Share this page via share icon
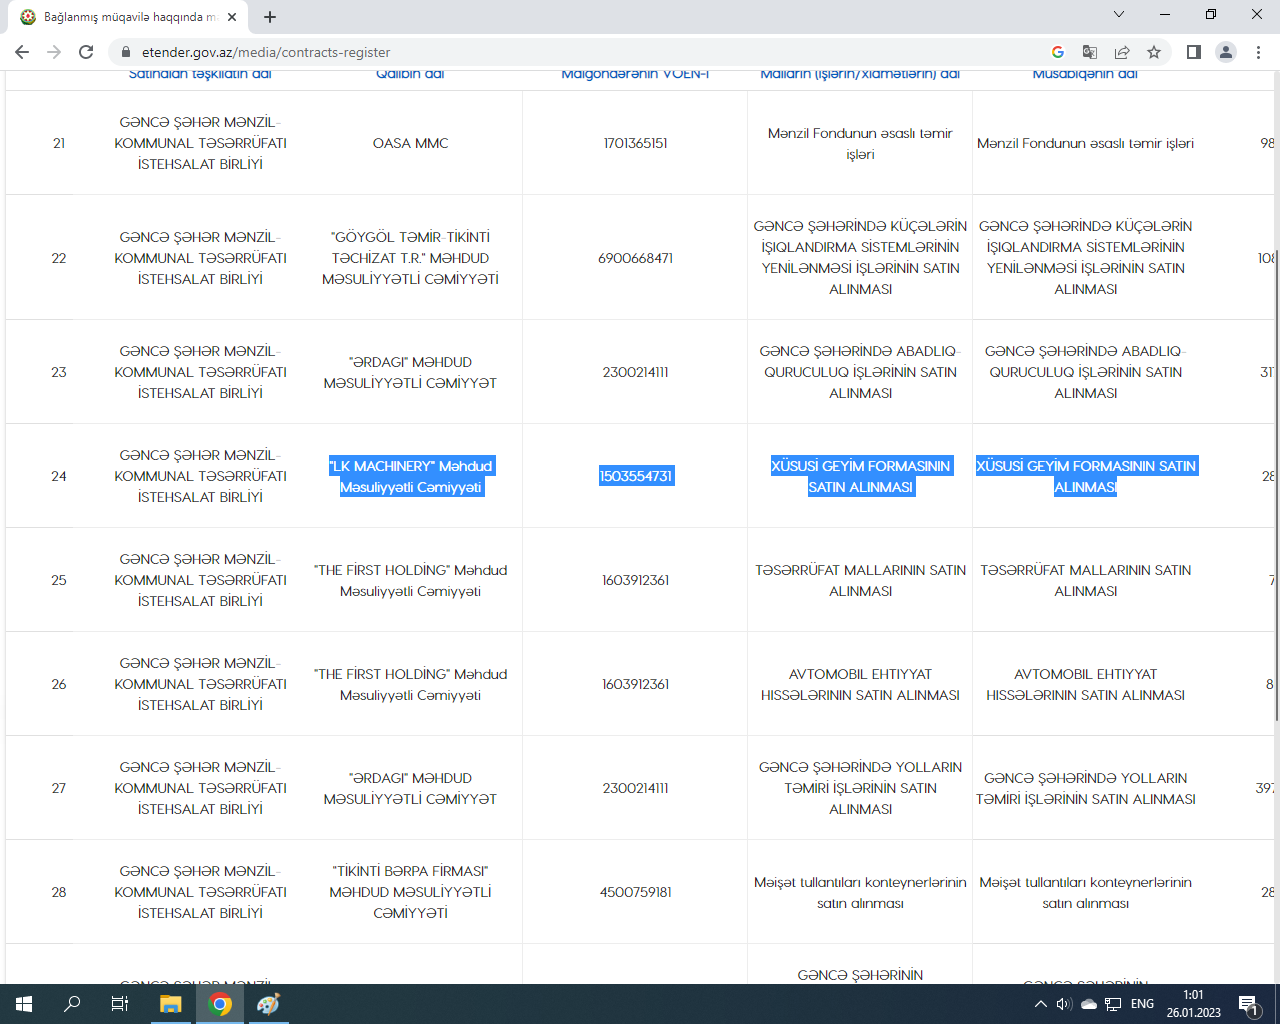Viewport: 1280px width, 1024px height. 1122,52
